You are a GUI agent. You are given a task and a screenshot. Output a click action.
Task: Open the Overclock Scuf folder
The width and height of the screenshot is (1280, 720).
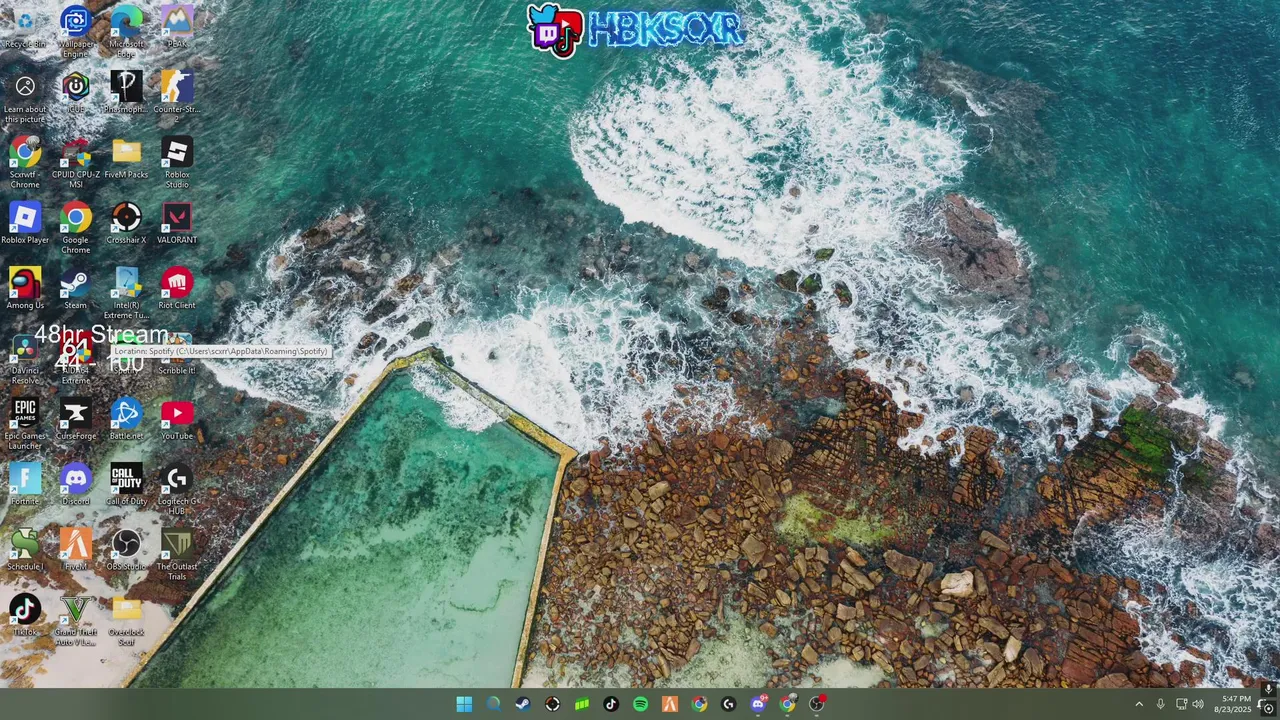pyautogui.click(x=126, y=618)
